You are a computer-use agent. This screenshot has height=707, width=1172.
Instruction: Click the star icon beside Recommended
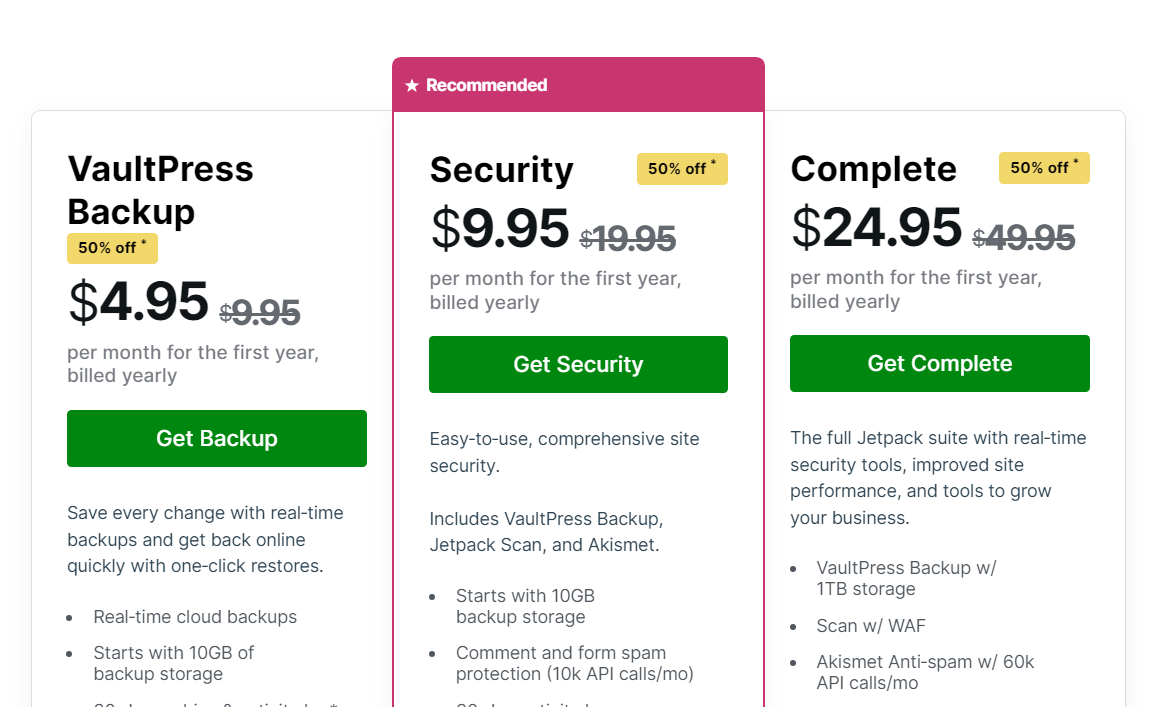coord(412,86)
